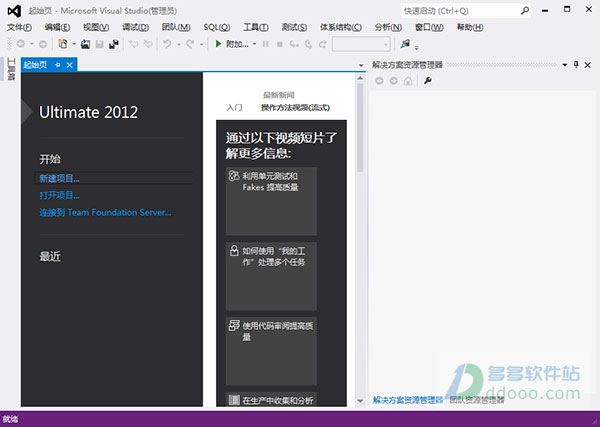Screen dimensions: 600x427
Task: Open the 帮助(H) menu
Action: point(470,28)
